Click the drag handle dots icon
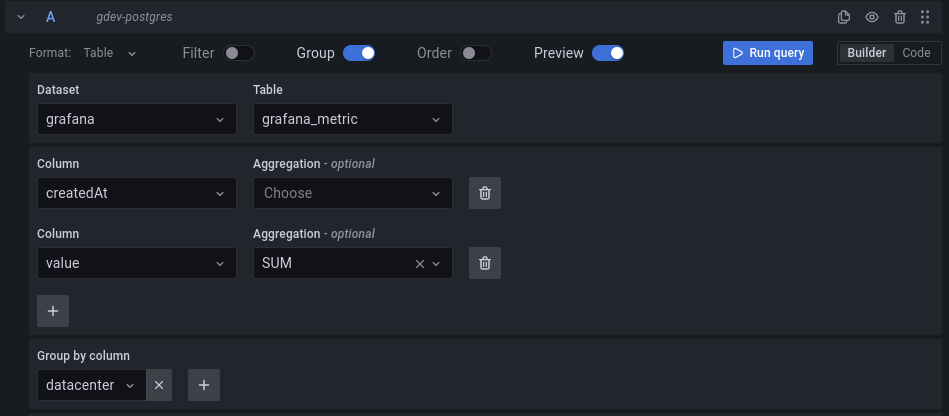Screen dimensions: 949x416 pos(926,17)
